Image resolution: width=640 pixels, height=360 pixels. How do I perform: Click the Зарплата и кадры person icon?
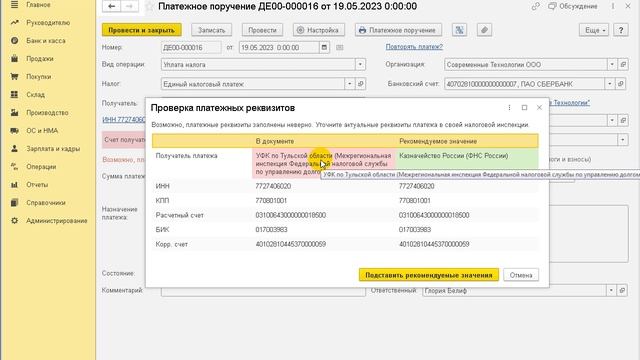pos(14,149)
